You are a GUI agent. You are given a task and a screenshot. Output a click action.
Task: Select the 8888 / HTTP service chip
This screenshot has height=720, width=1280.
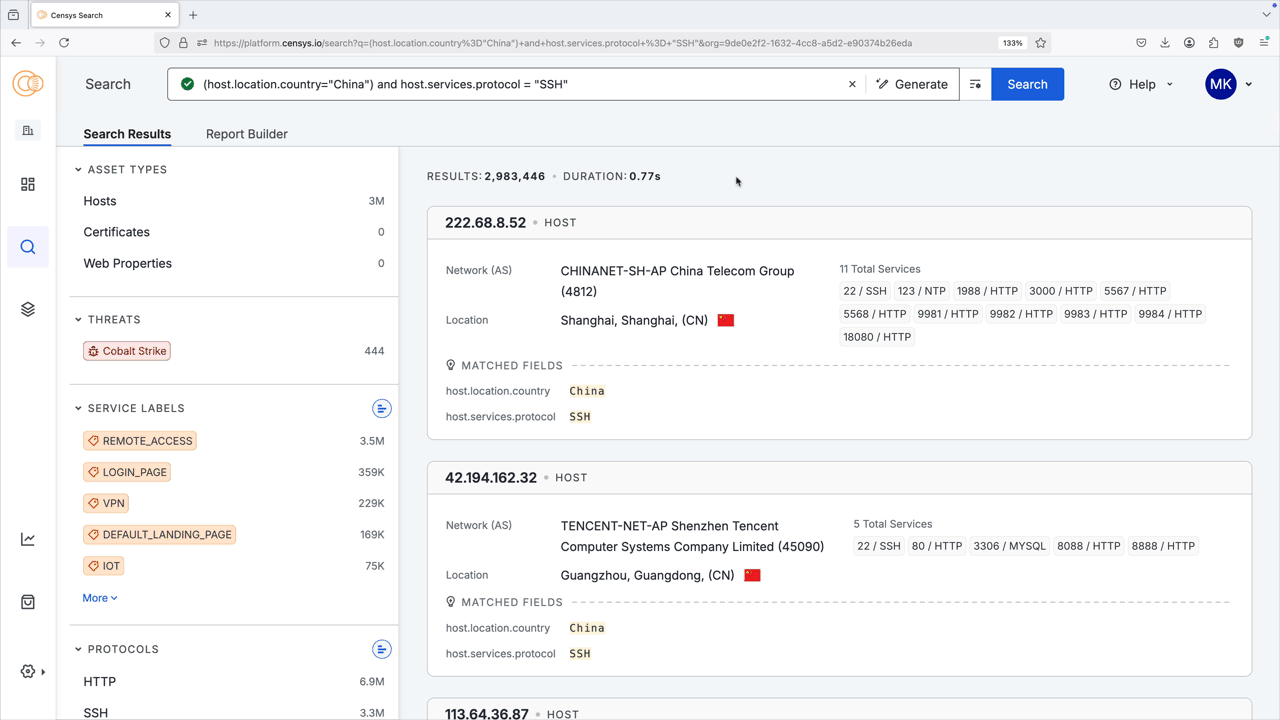tap(1163, 546)
